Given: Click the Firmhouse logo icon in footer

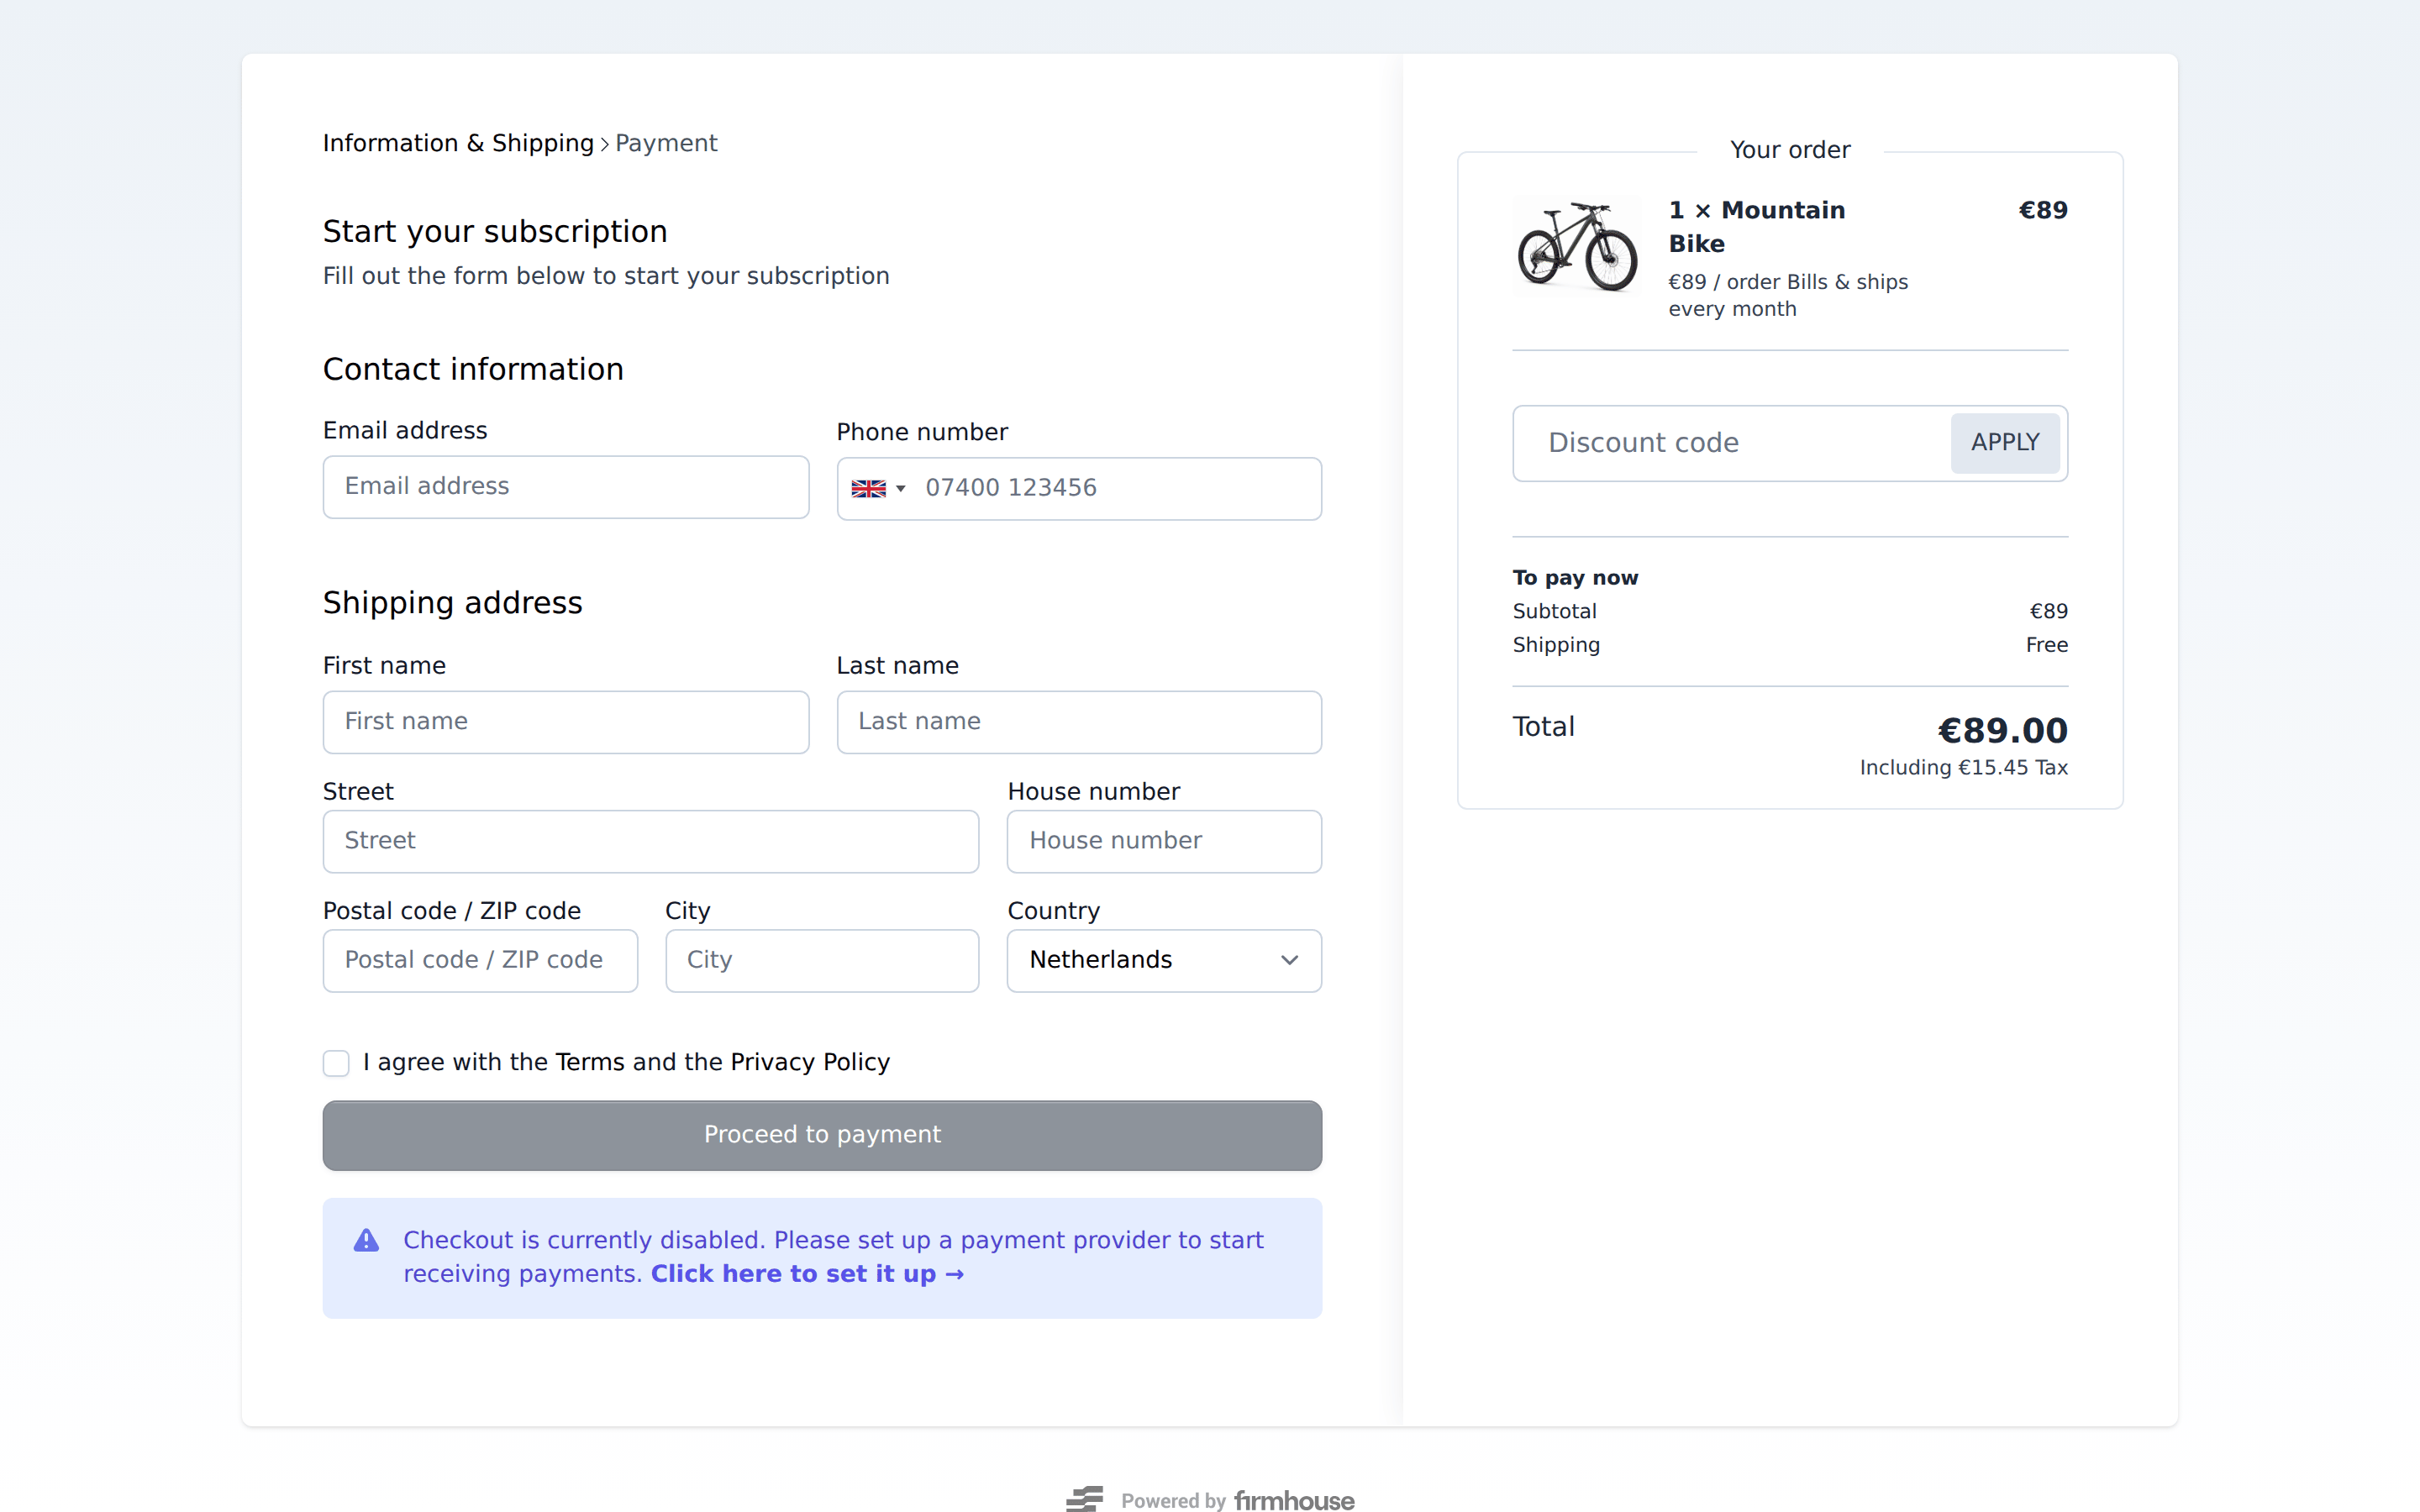Looking at the screenshot, I should (x=1084, y=1498).
